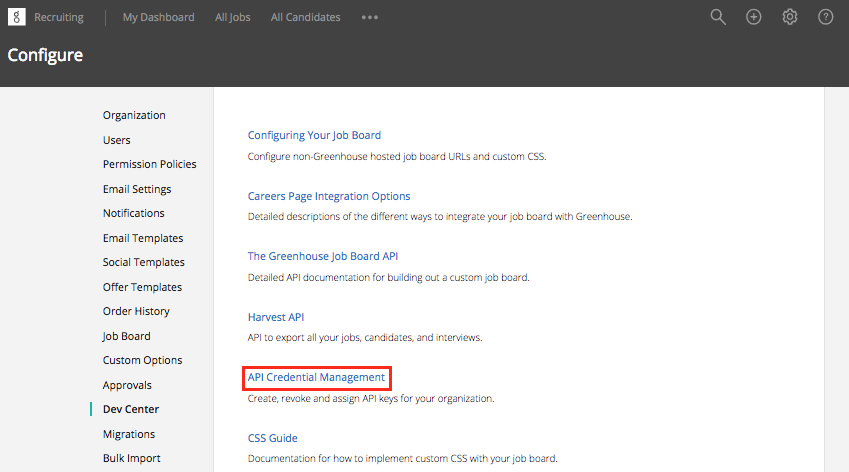The width and height of the screenshot is (849, 472).
Task: Open The Greenhouse Job Board API link
Action: tap(323, 256)
